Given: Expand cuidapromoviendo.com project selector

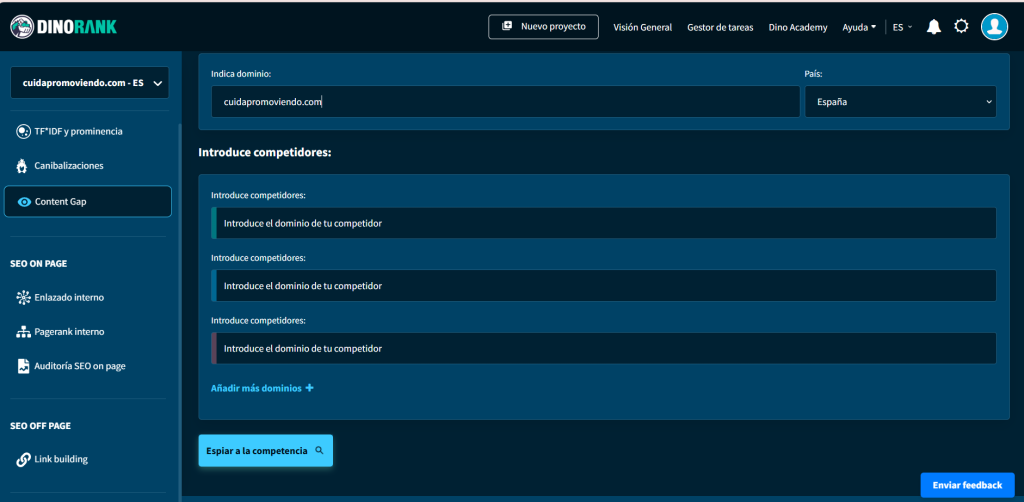Looking at the screenshot, I should [89, 83].
